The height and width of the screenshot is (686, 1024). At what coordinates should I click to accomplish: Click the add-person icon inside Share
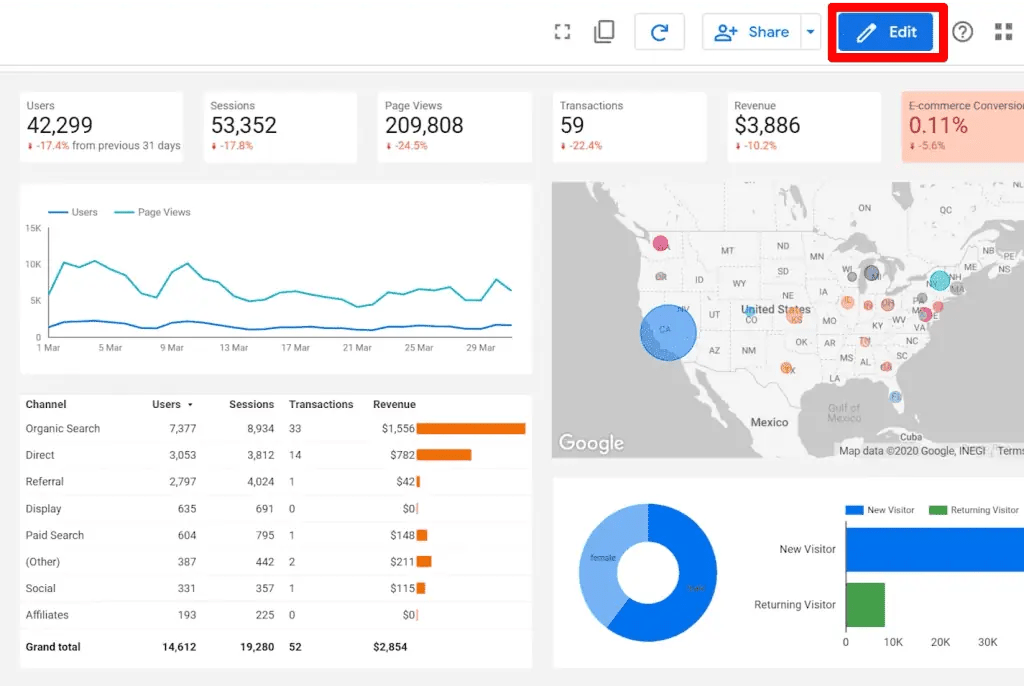click(726, 32)
